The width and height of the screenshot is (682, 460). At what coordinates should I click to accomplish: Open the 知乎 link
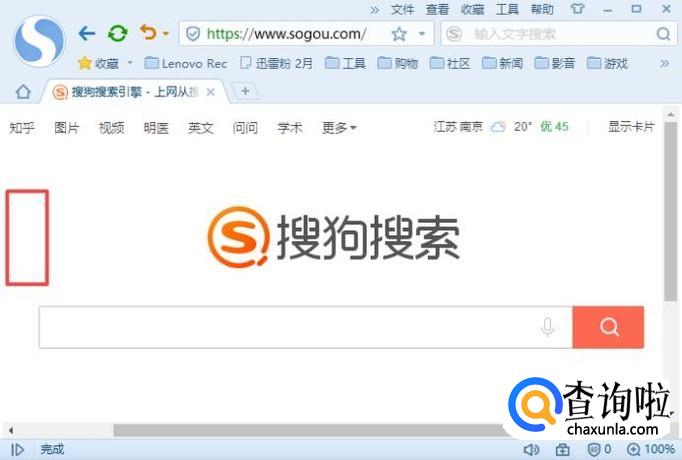(x=22, y=128)
